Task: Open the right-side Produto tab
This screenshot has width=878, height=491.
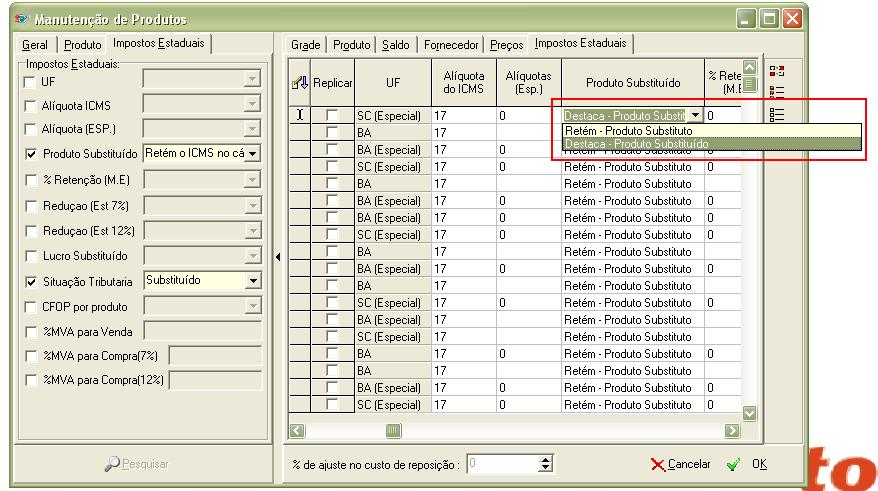Action: pyautogui.click(x=352, y=45)
